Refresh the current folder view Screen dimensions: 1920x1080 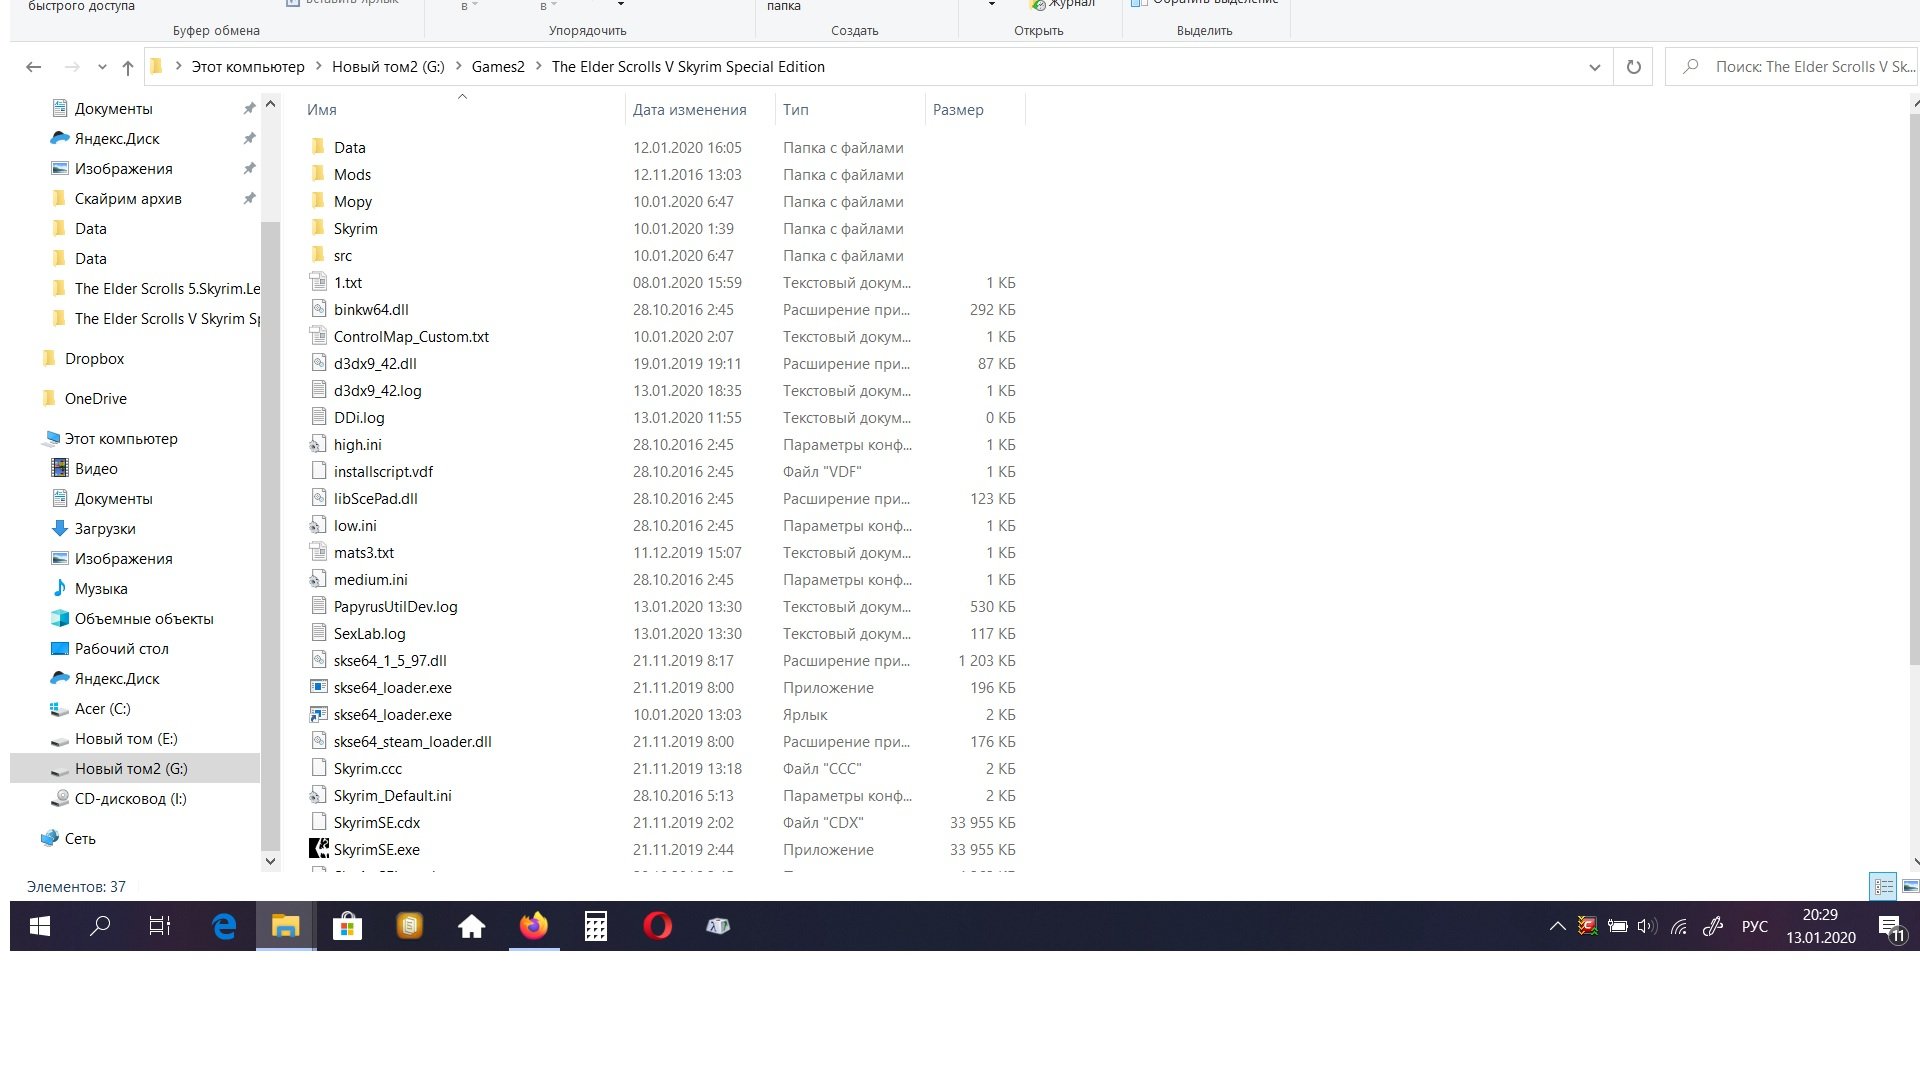[x=1633, y=67]
